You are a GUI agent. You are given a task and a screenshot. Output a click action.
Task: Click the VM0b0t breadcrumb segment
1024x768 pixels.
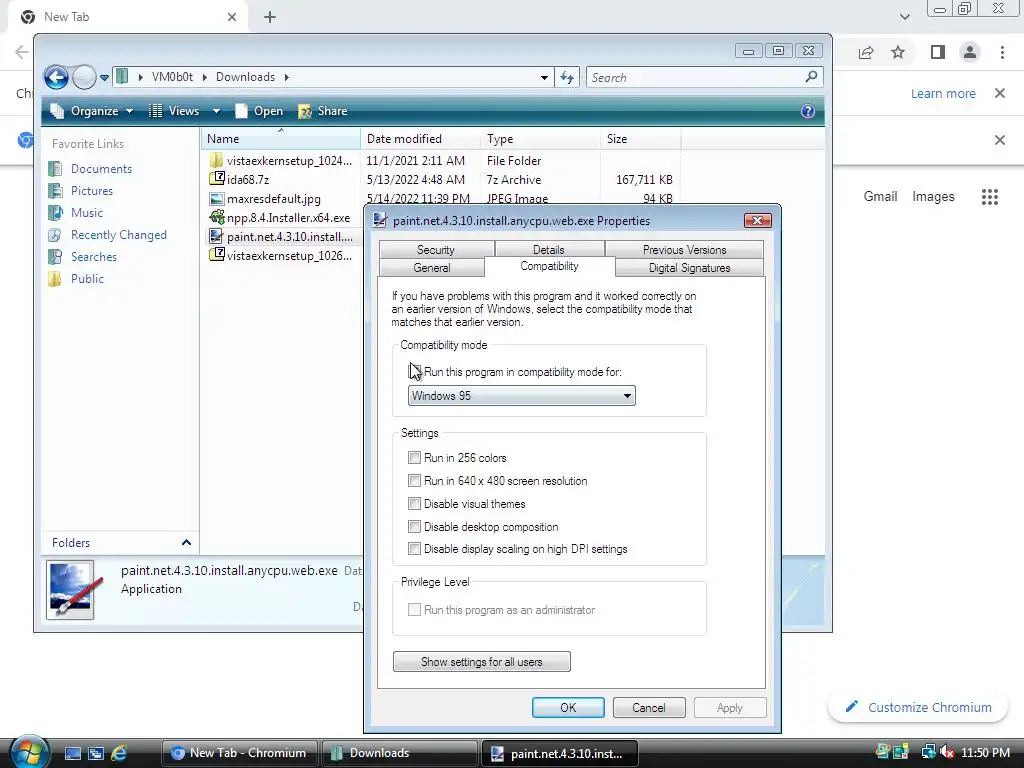coord(172,77)
